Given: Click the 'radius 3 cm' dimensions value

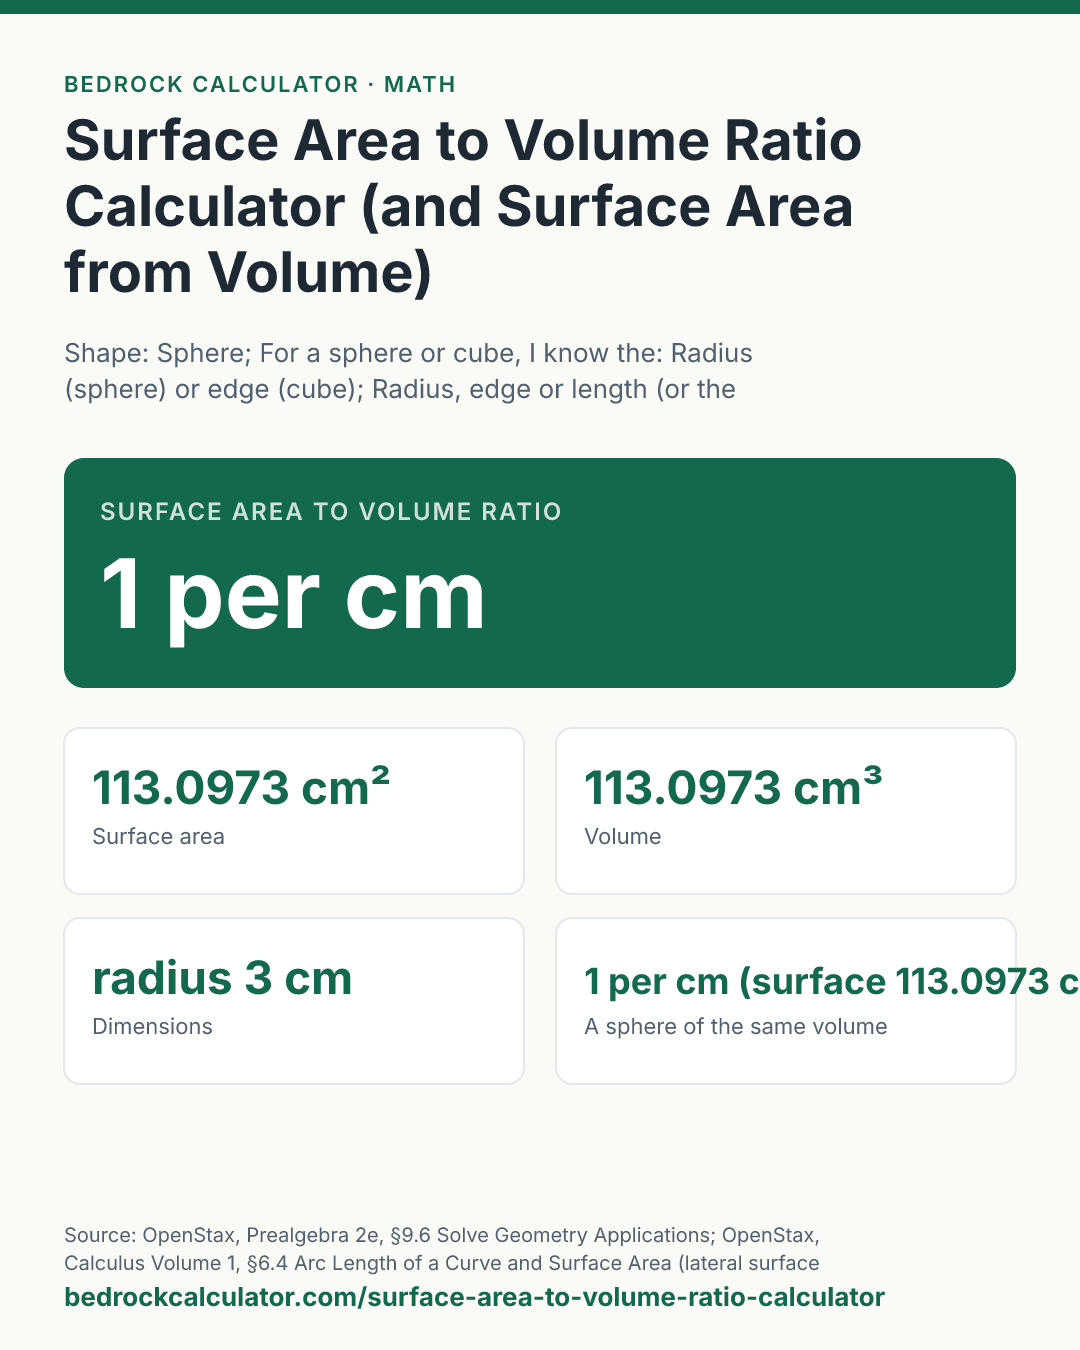Looking at the screenshot, I should pos(222,978).
